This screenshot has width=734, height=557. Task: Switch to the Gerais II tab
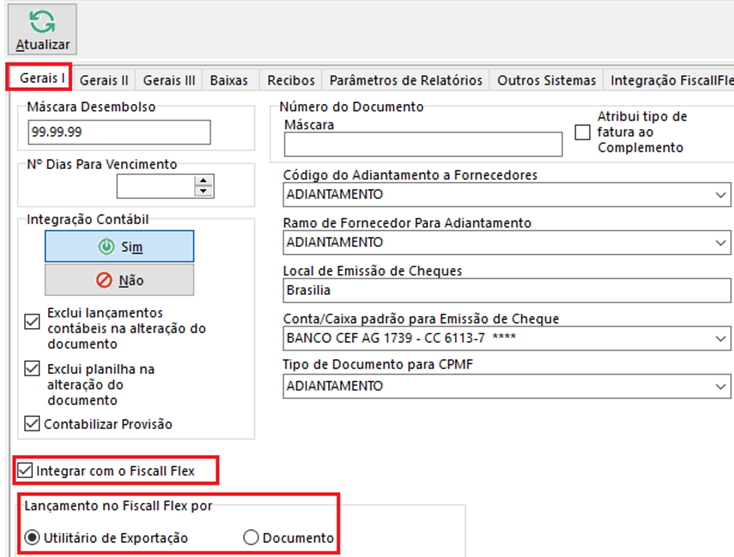(x=104, y=80)
